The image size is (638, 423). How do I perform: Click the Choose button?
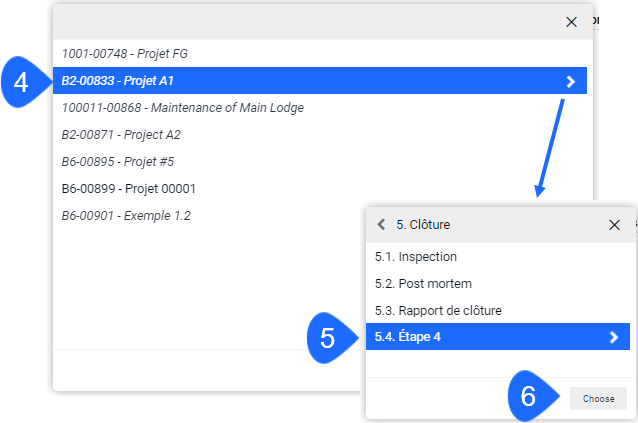click(598, 399)
